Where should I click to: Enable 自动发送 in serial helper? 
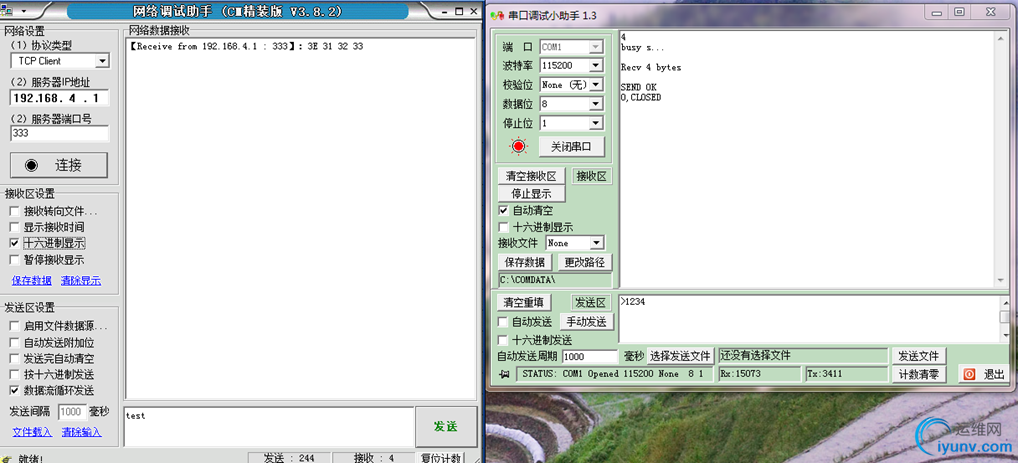pyautogui.click(x=503, y=321)
